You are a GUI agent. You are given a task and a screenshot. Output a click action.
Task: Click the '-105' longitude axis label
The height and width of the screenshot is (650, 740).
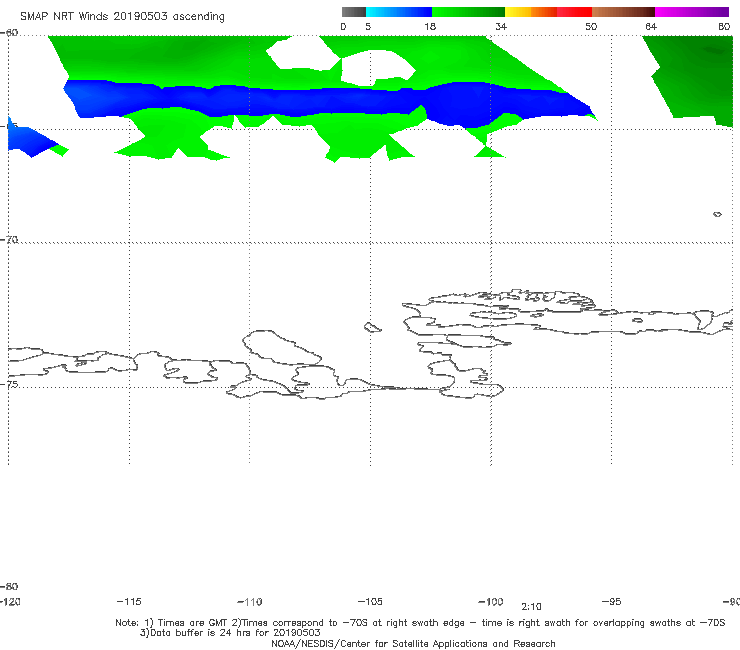pyautogui.click(x=370, y=601)
